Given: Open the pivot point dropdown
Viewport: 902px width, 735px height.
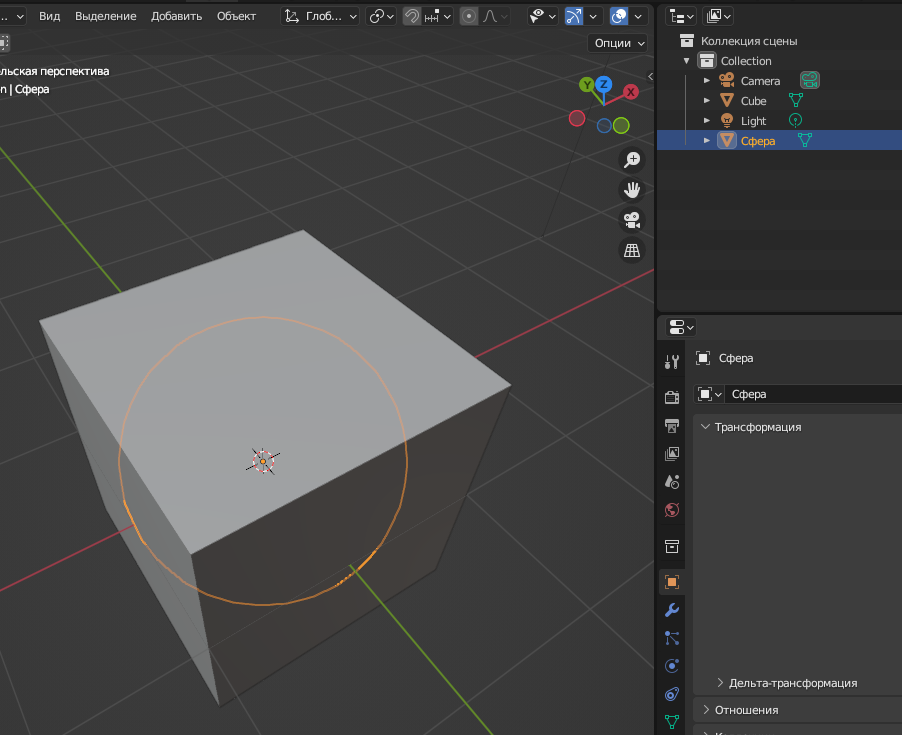Looking at the screenshot, I should click(381, 16).
